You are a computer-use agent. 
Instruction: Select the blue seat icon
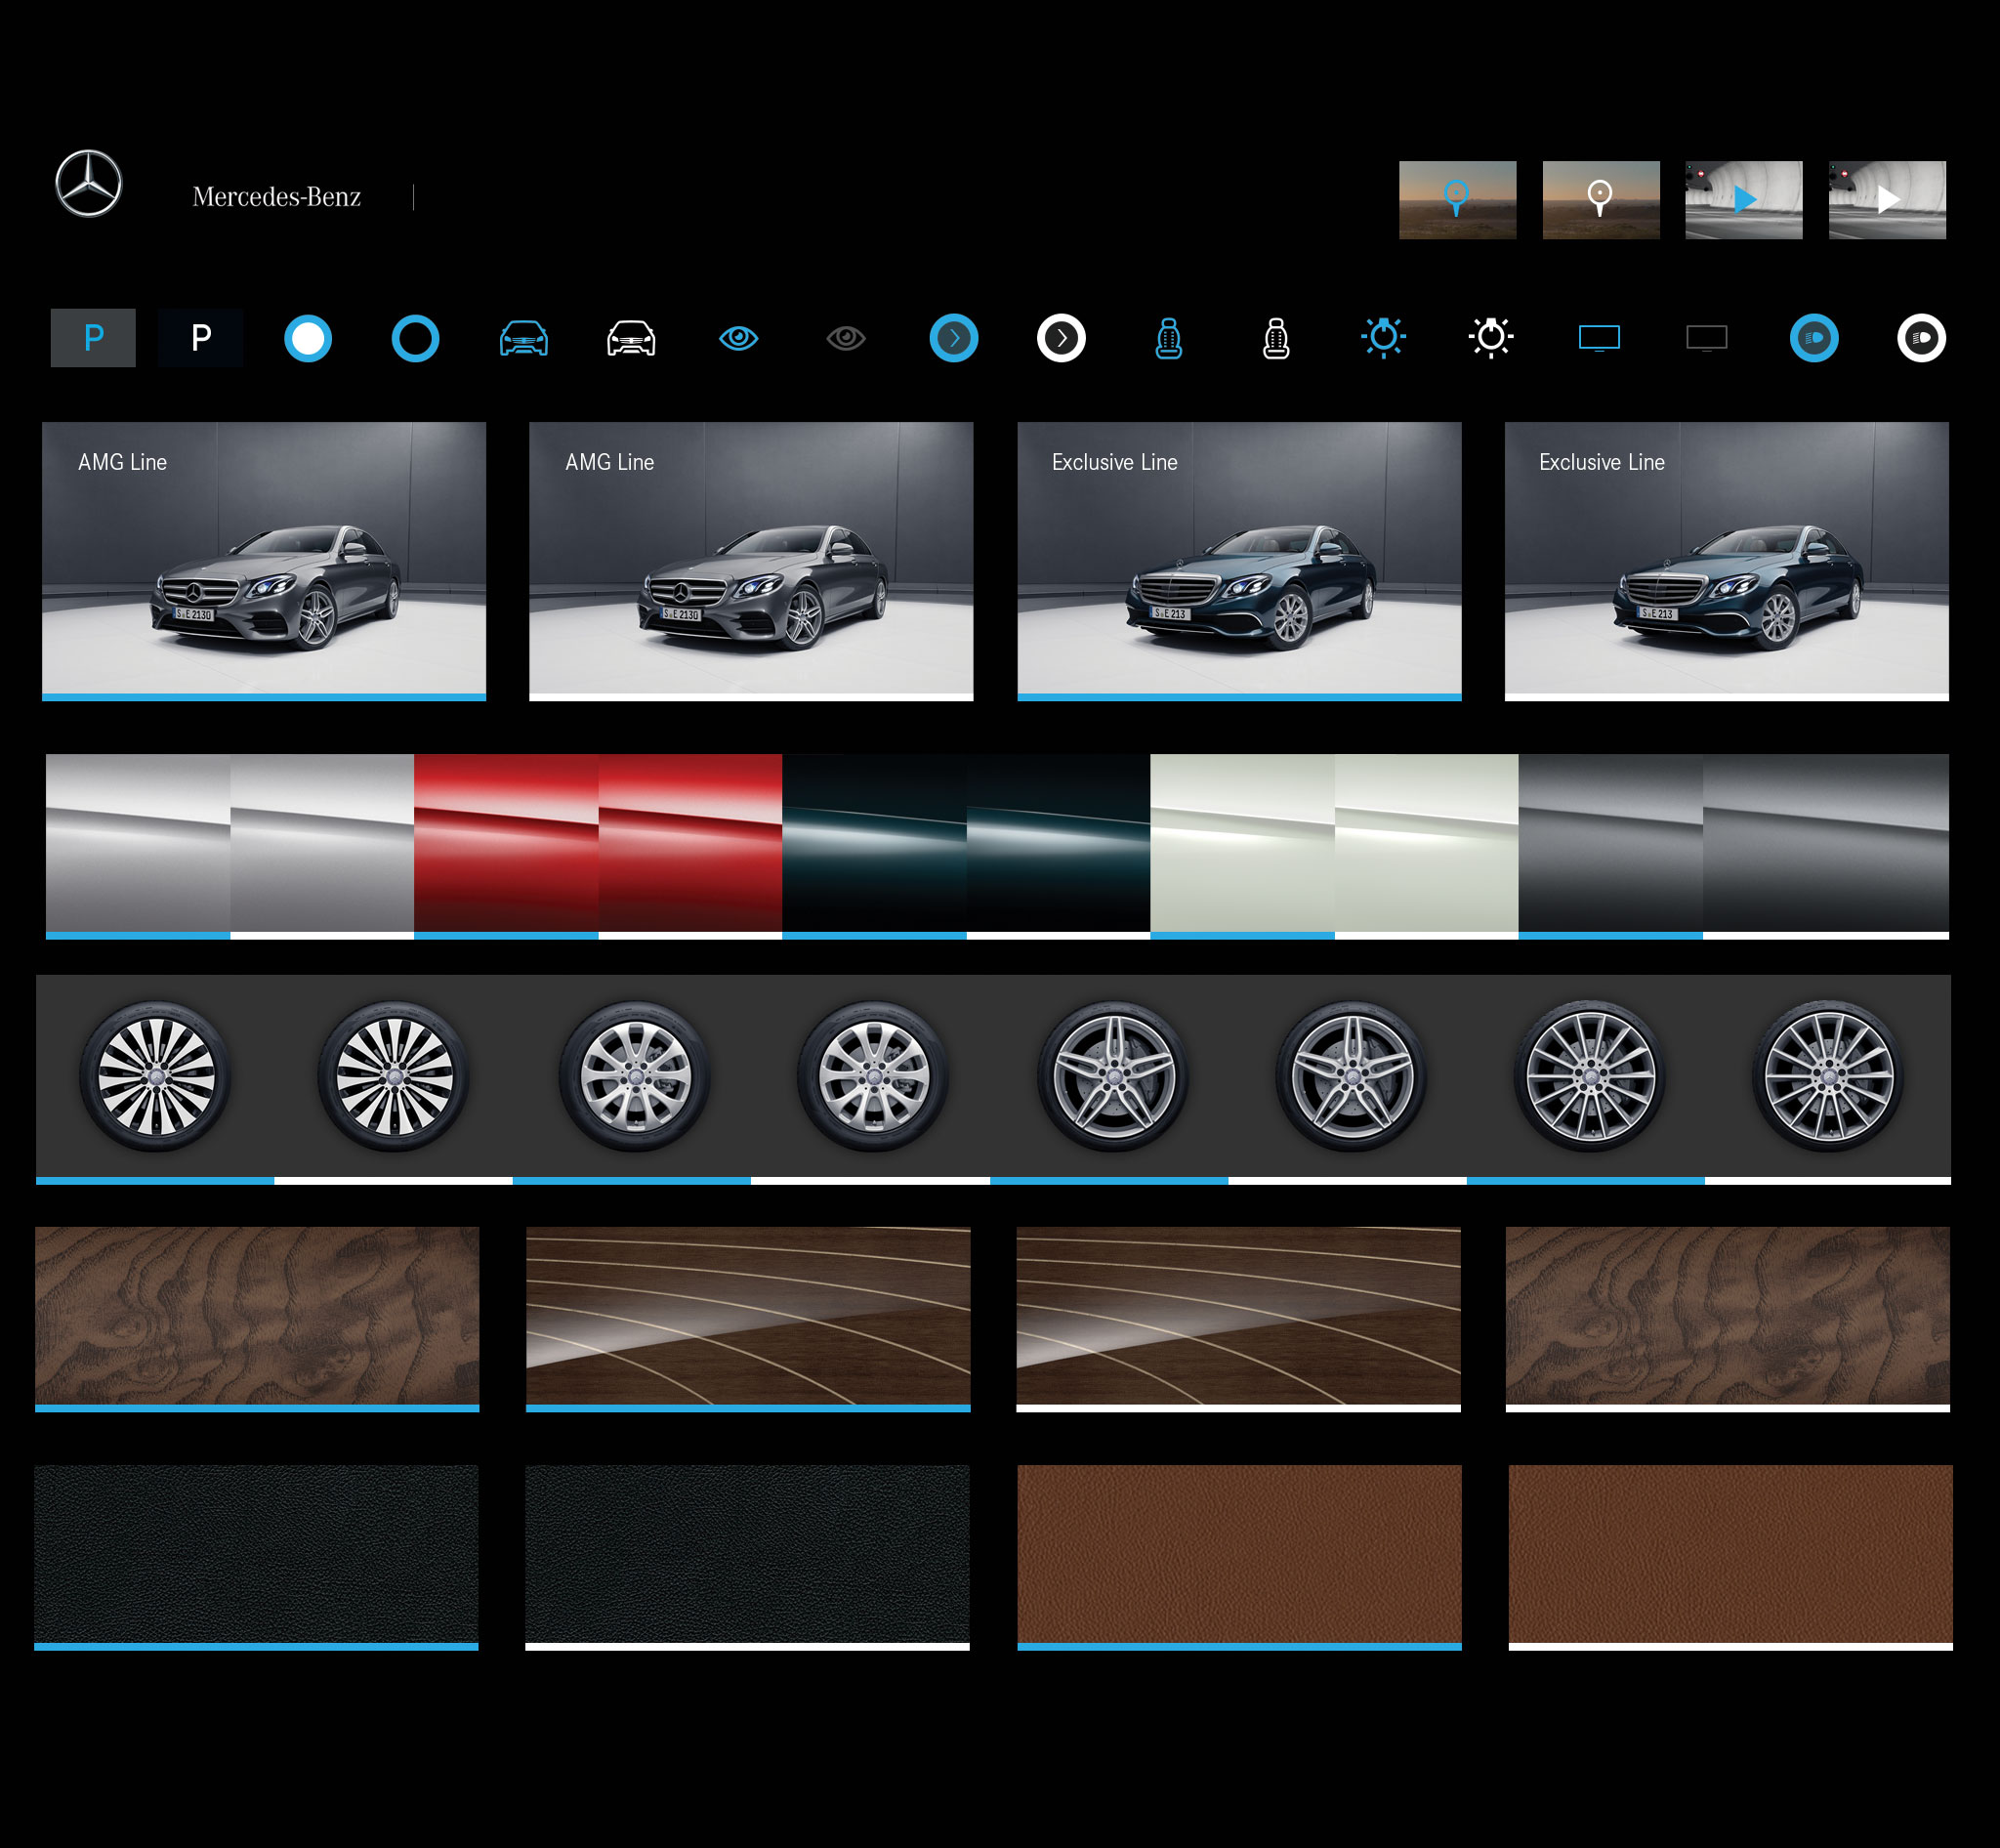(x=1168, y=338)
